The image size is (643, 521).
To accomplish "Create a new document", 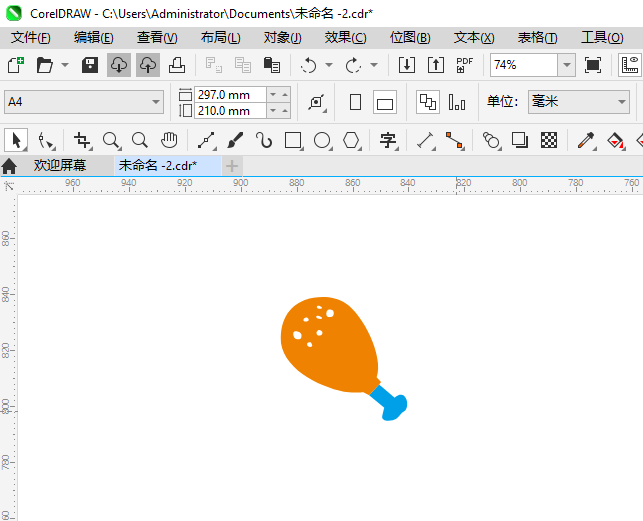I will pyautogui.click(x=16, y=65).
